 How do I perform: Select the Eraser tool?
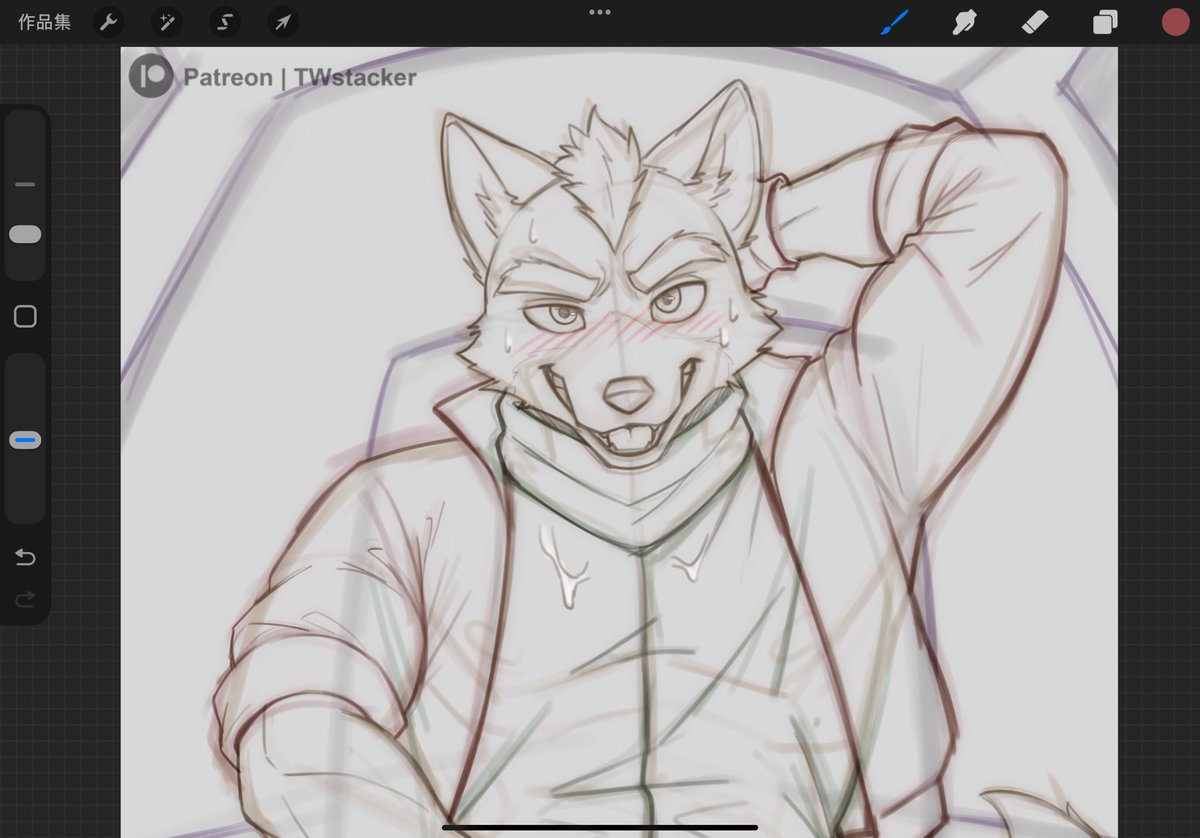(x=1035, y=22)
